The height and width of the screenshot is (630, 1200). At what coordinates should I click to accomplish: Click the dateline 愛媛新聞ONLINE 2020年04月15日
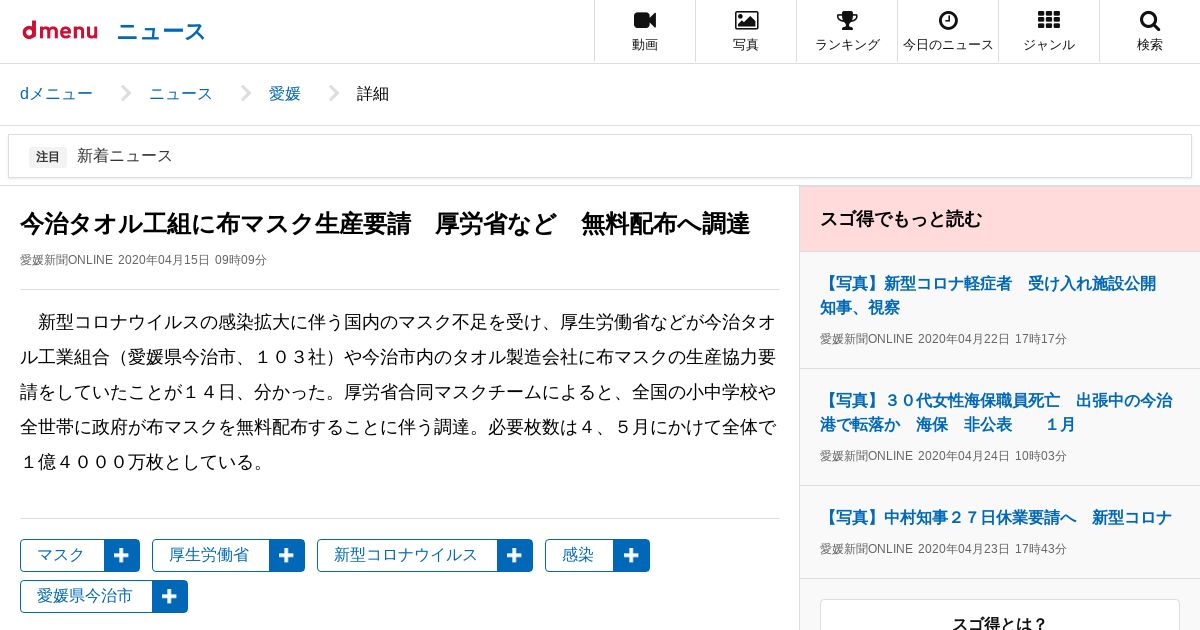(143, 260)
